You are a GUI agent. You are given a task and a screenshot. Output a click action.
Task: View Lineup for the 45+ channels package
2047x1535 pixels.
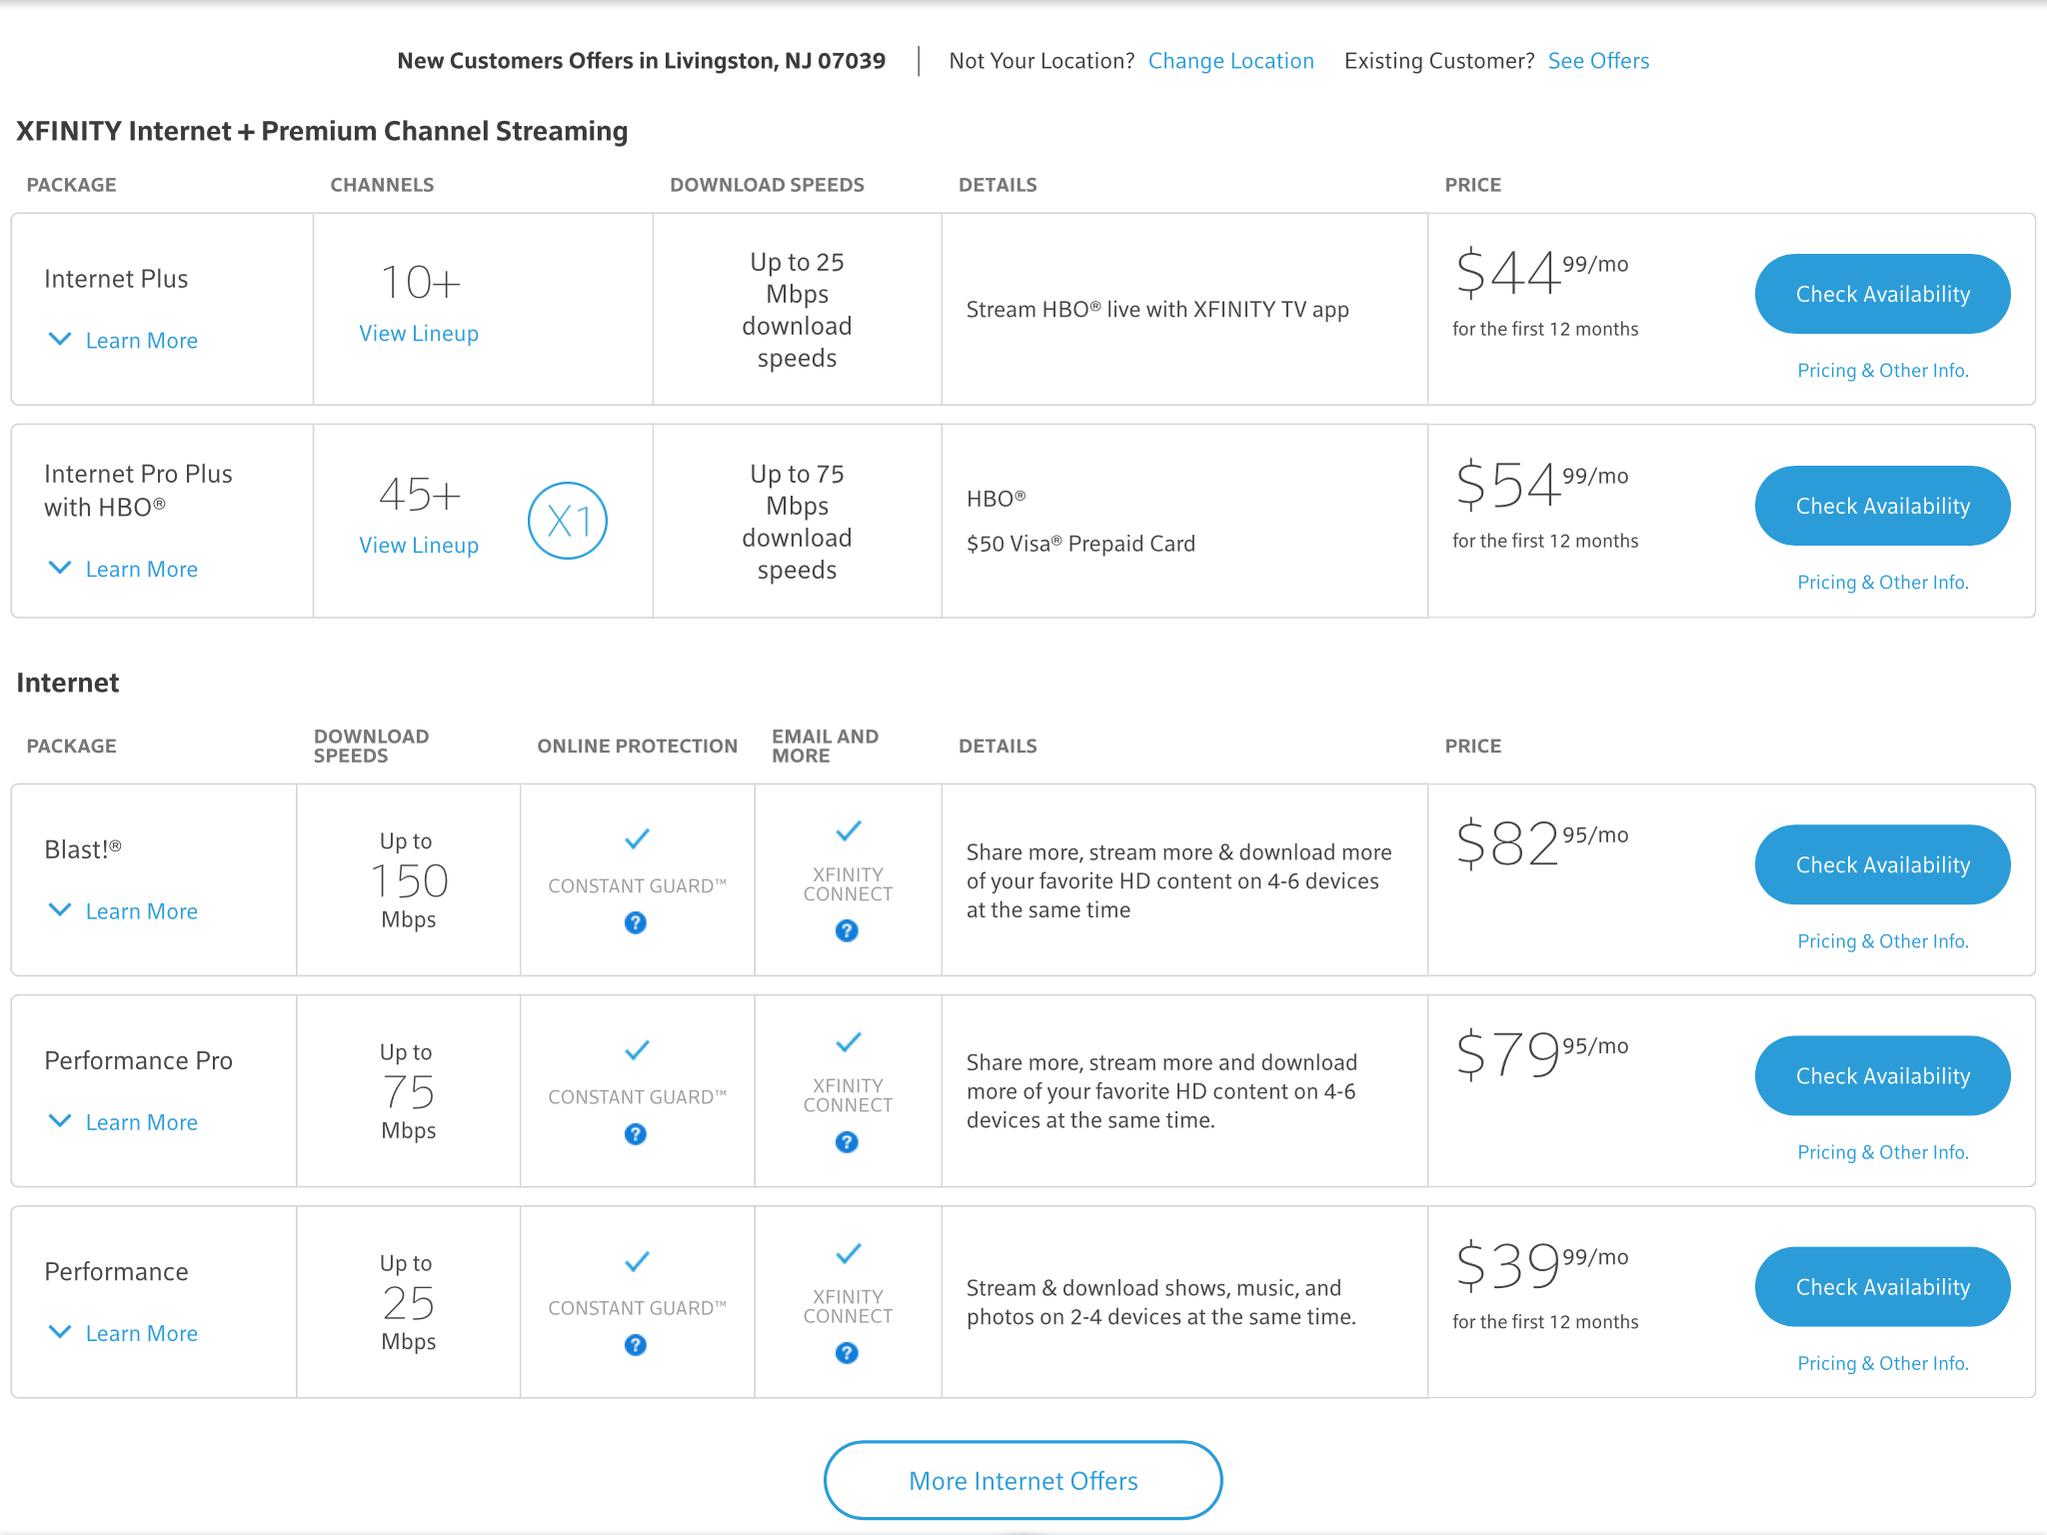click(419, 546)
